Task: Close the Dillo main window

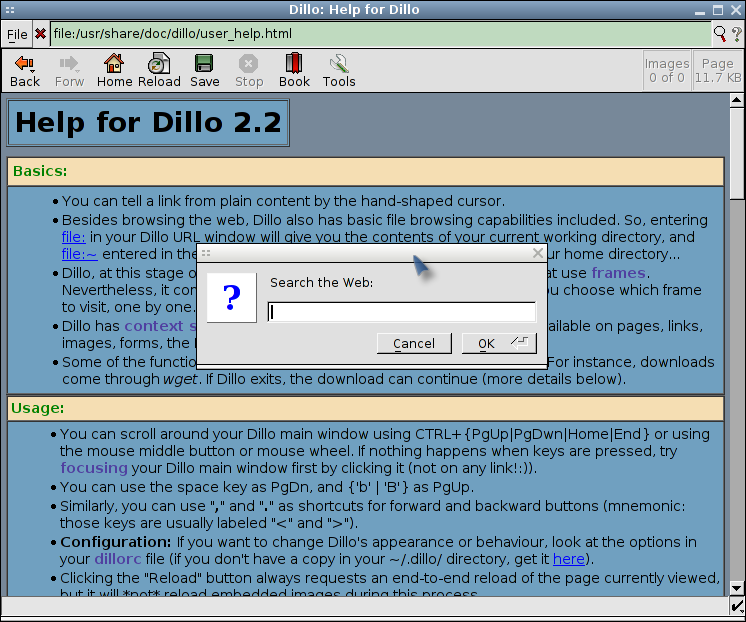Action: pyautogui.click(x=736, y=10)
